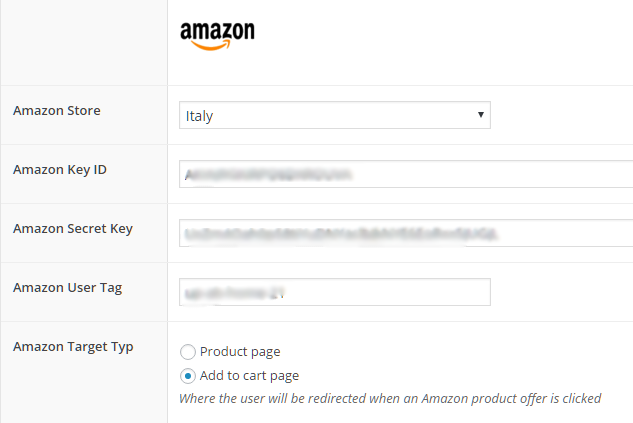Open the Amazon Store dropdown arrow
This screenshot has width=633, height=423.
[481, 115]
